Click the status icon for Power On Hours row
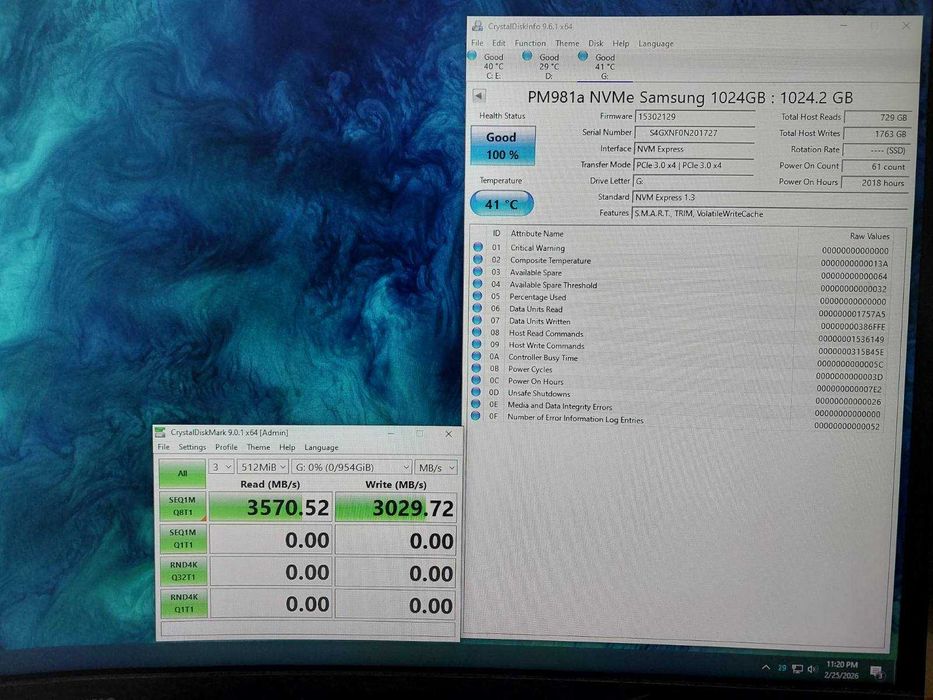 point(476,380)
